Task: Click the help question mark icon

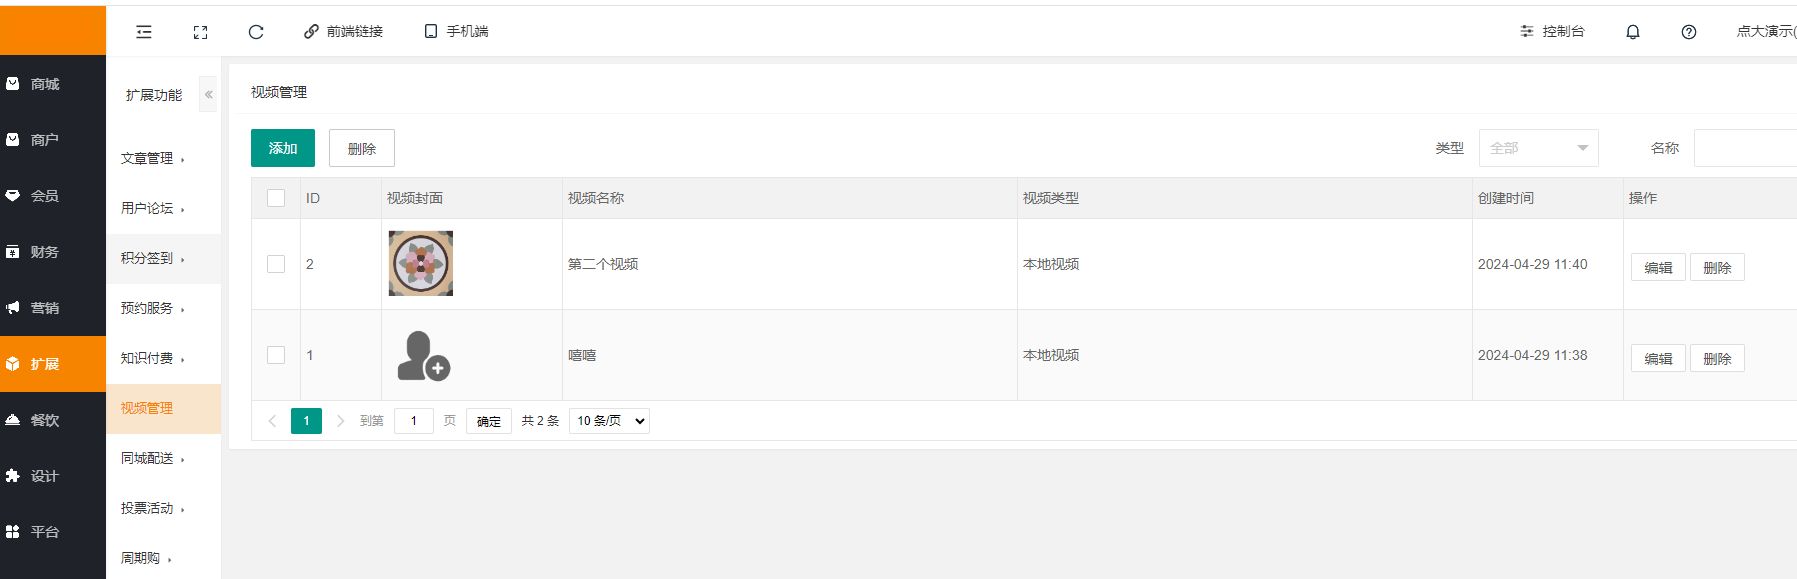Action: (x=1689, y=32)
